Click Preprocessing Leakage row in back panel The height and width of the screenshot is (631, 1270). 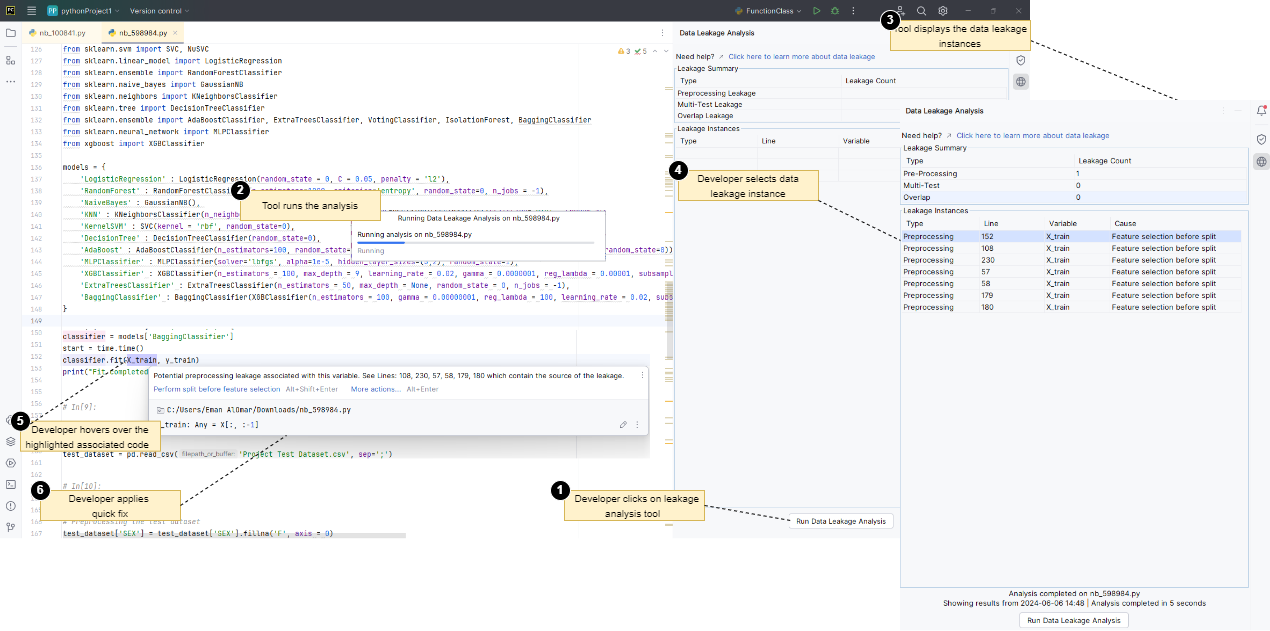coord(840,93)
